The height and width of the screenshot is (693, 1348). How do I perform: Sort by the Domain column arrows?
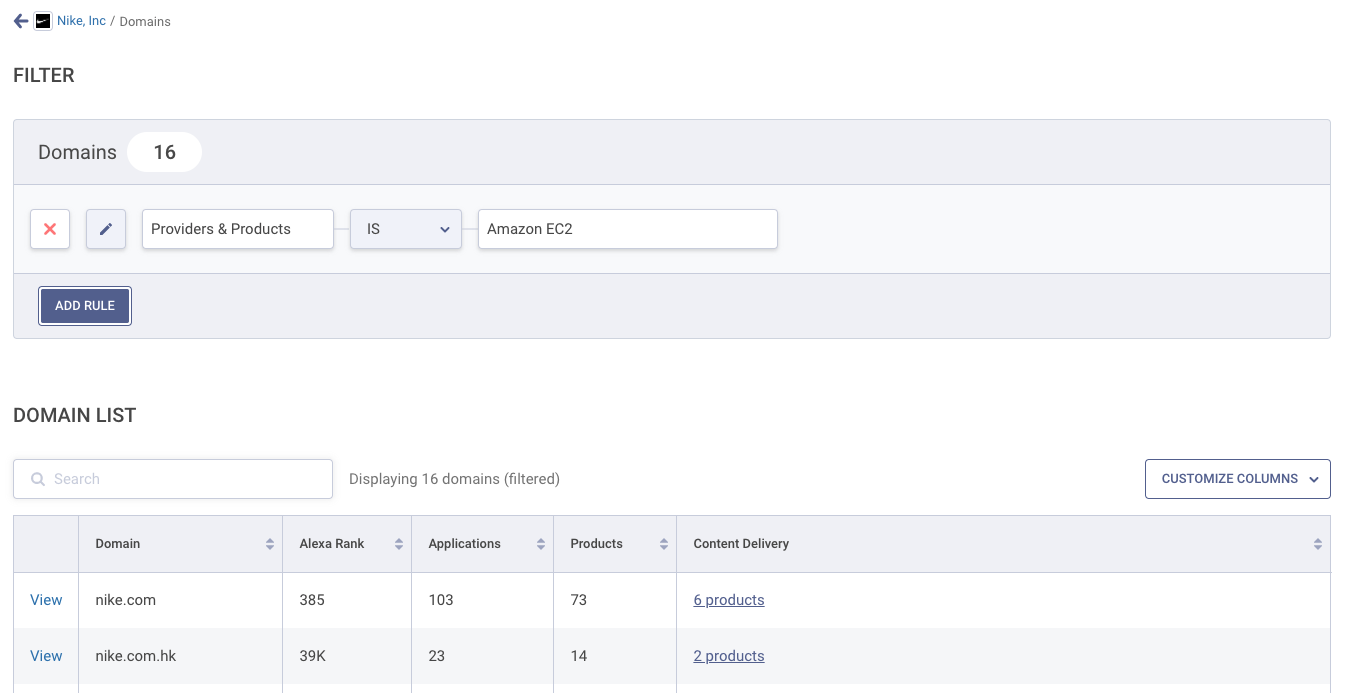[x=270, y=544]
